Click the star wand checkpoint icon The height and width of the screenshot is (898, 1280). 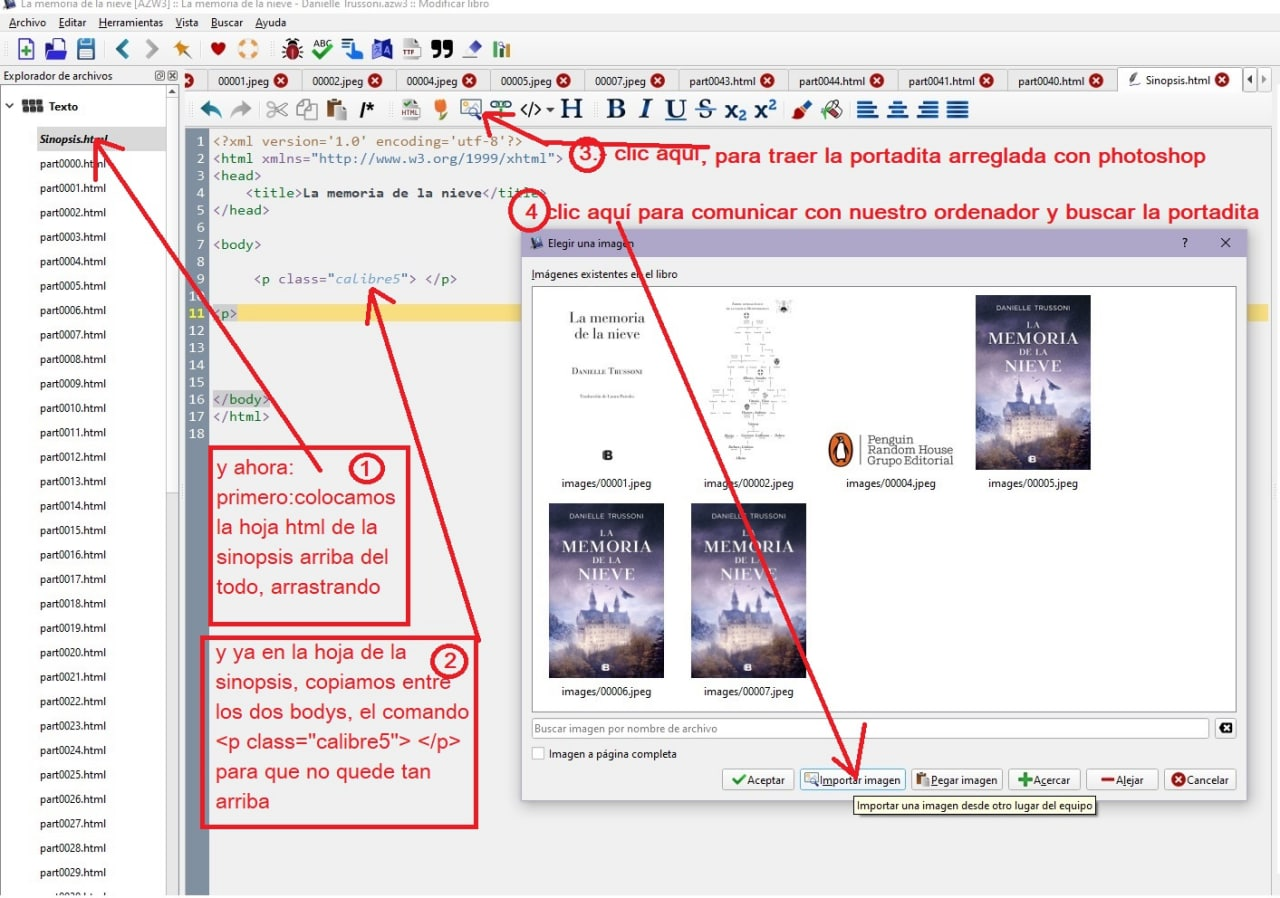[181, 48]
